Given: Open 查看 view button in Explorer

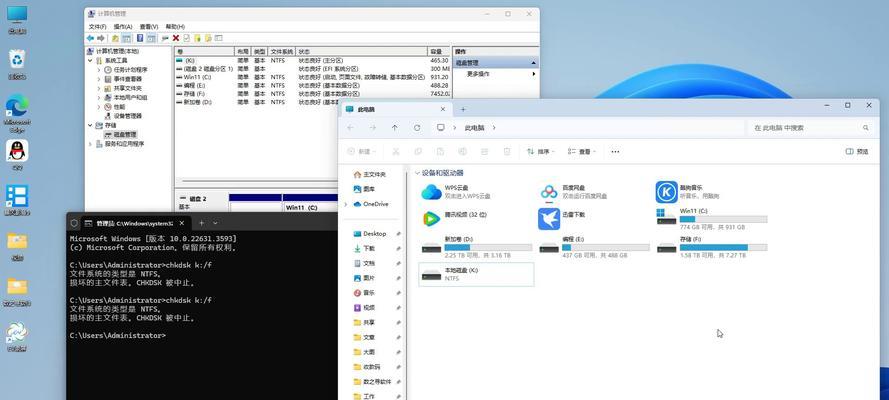Looking at the screenshot, I should click(582, 151).
